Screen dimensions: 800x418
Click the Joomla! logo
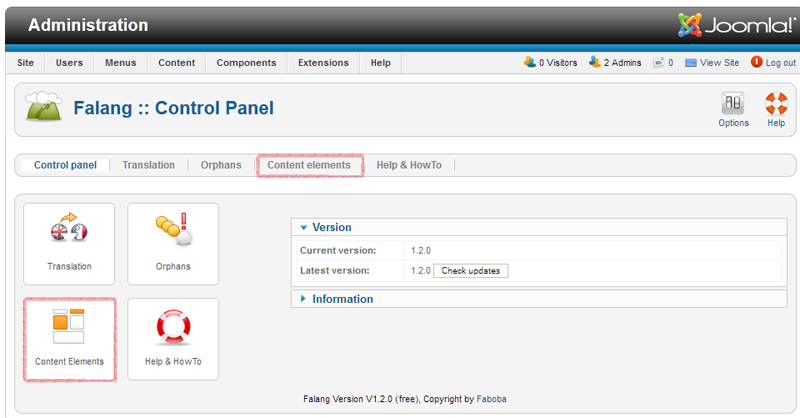coord(736,25)
